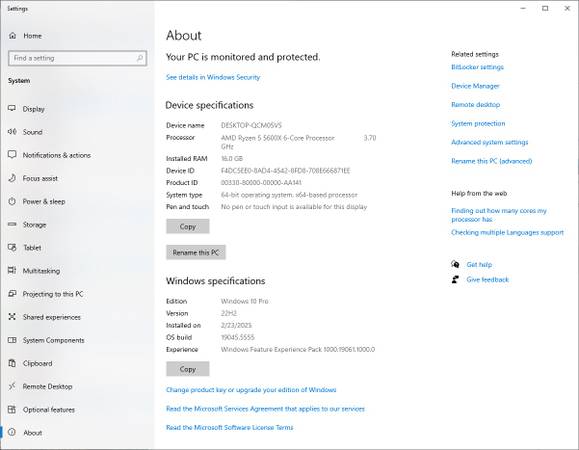579x450 pixels.
Task: Click the Rename this PC button
Action: tap(196, 253)
